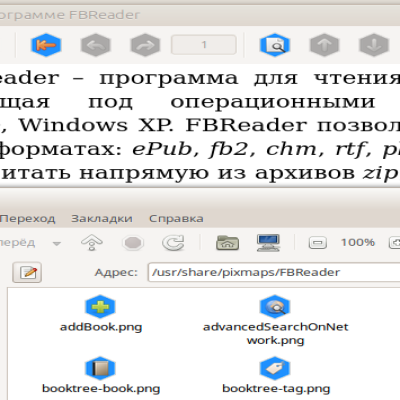Click the find previous up arrow icon
This screenshot has width=400, height=400.
(324, 45)
